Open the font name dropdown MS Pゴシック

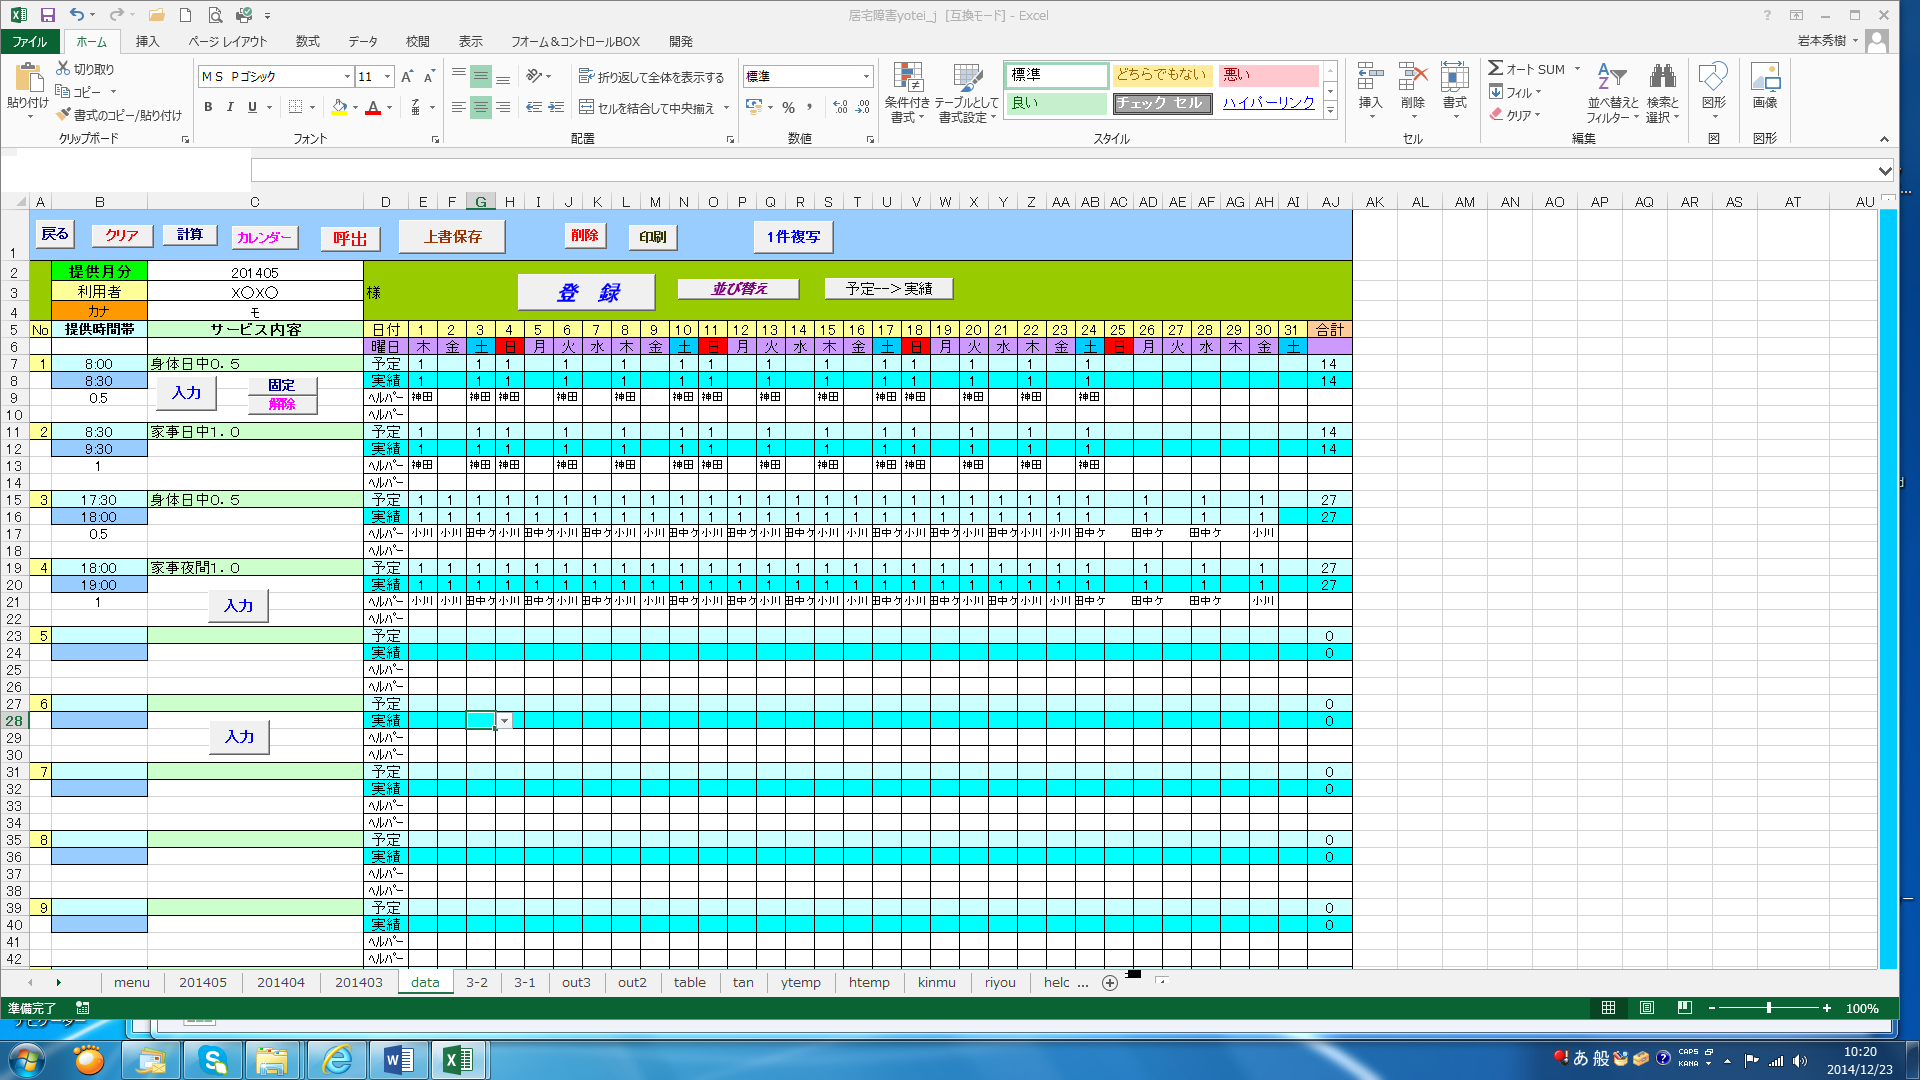coord(347,77)
